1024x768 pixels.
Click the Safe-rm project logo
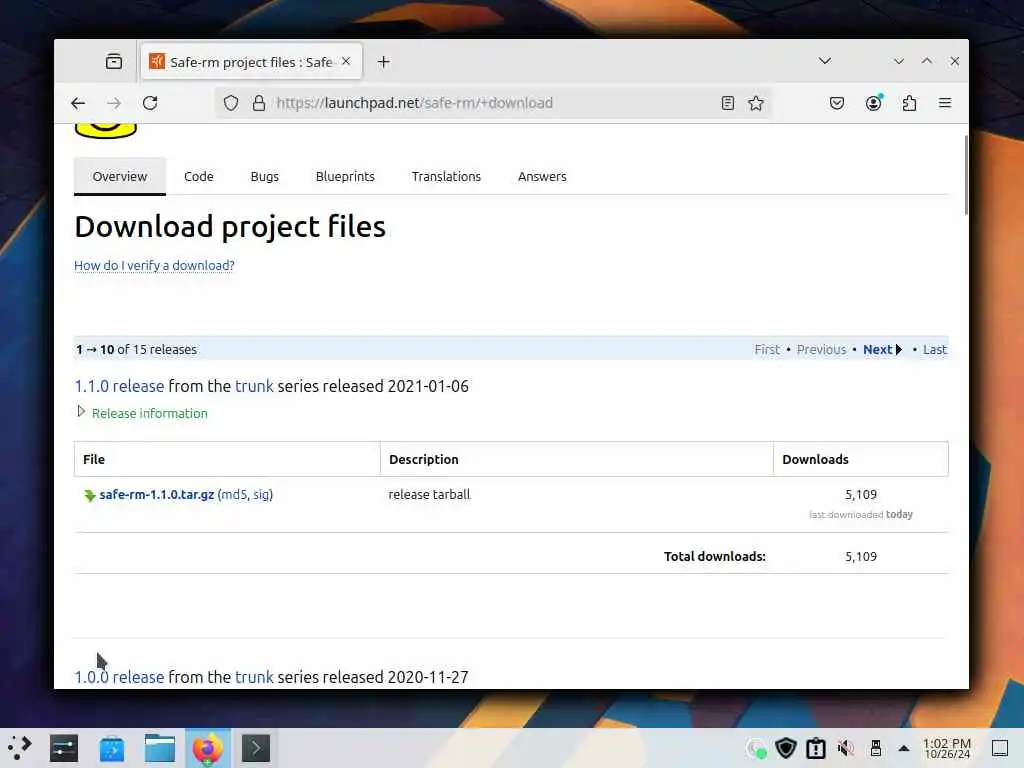106,130
